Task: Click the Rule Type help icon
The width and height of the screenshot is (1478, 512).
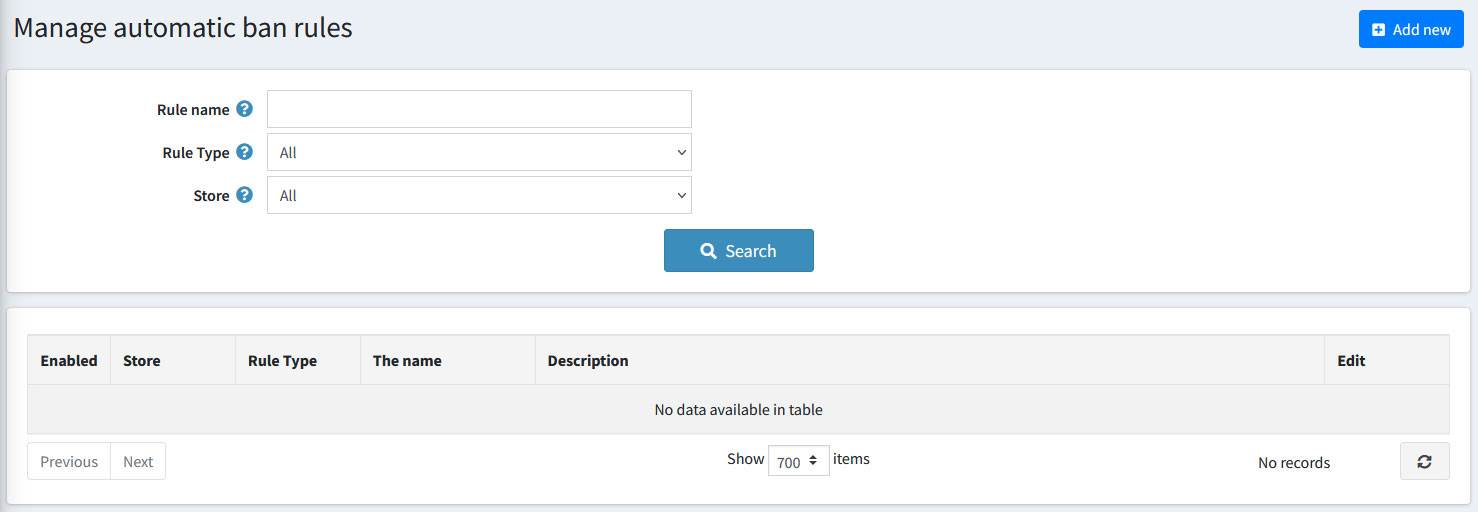Action: click(244, 153)
